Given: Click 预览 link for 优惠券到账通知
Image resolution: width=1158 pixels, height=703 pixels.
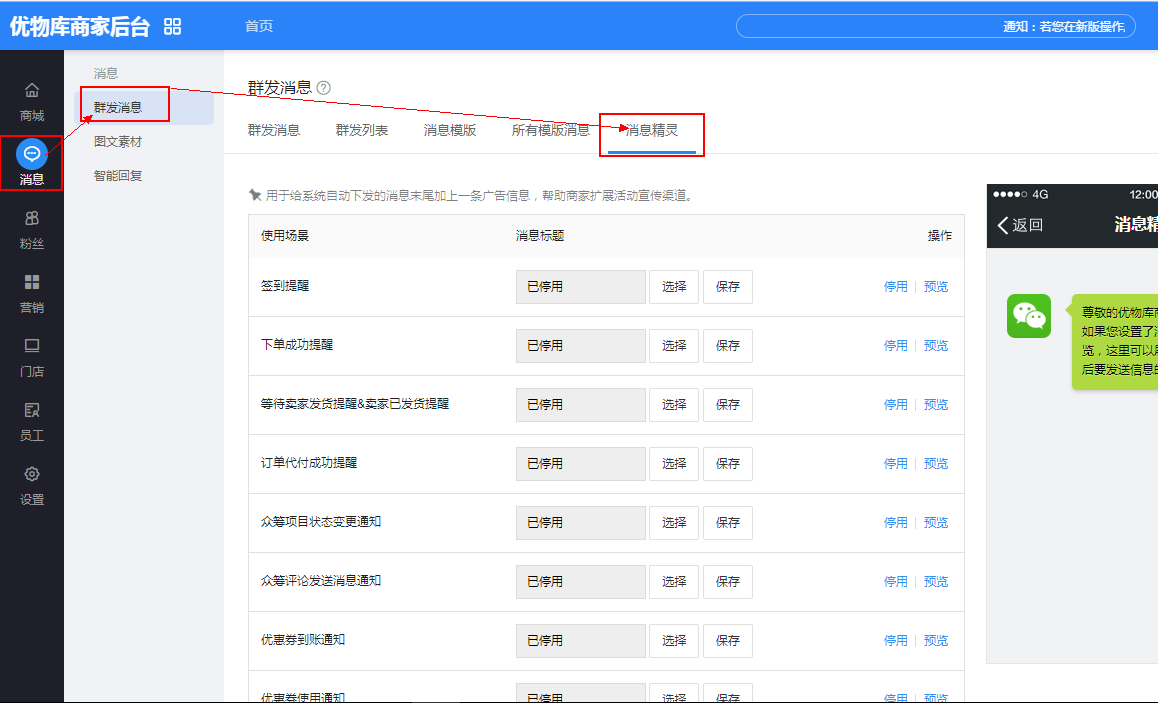Looking at the screenshot, I should (x=936, y=641).
